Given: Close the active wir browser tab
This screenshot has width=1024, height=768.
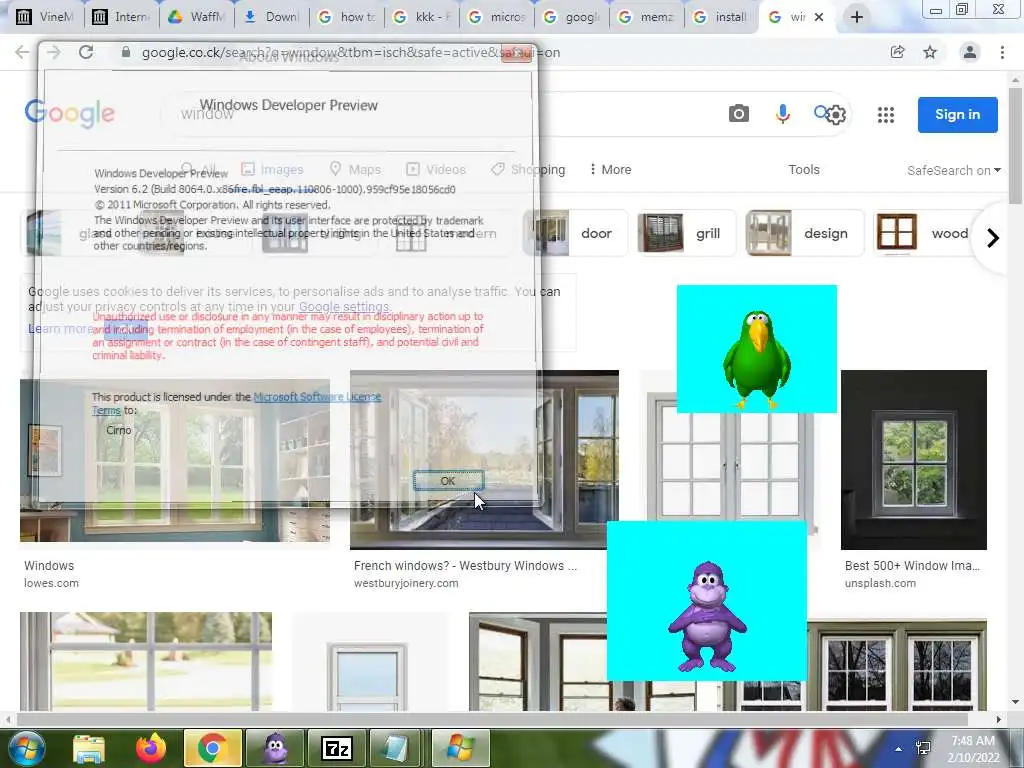Looking at the screenshot, I should coord(819,17).
